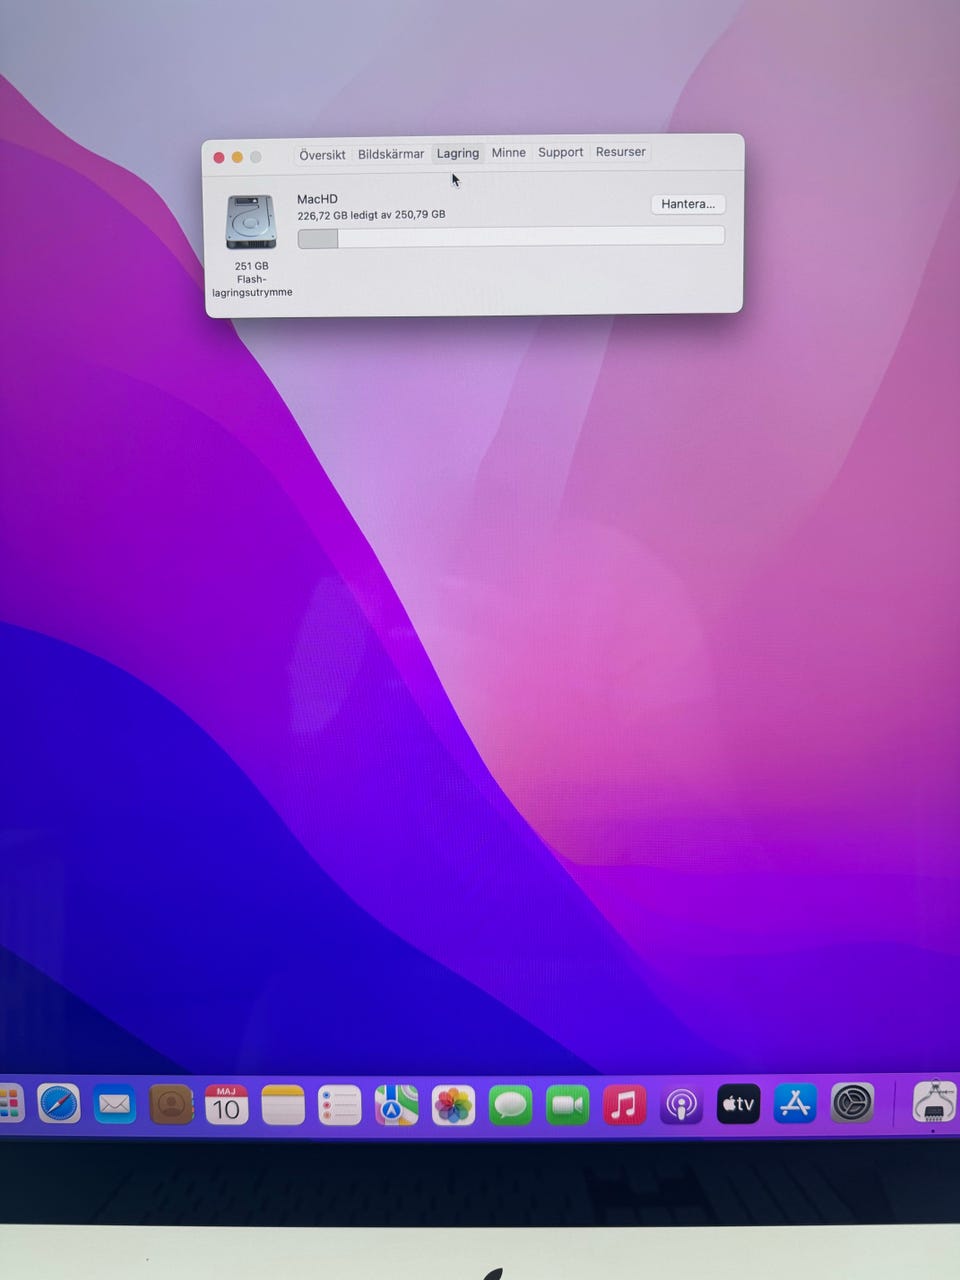This screenshot has height=1280, width=960.
Task: Launch Podcasts from the Dock
Action: [681, 1105]
